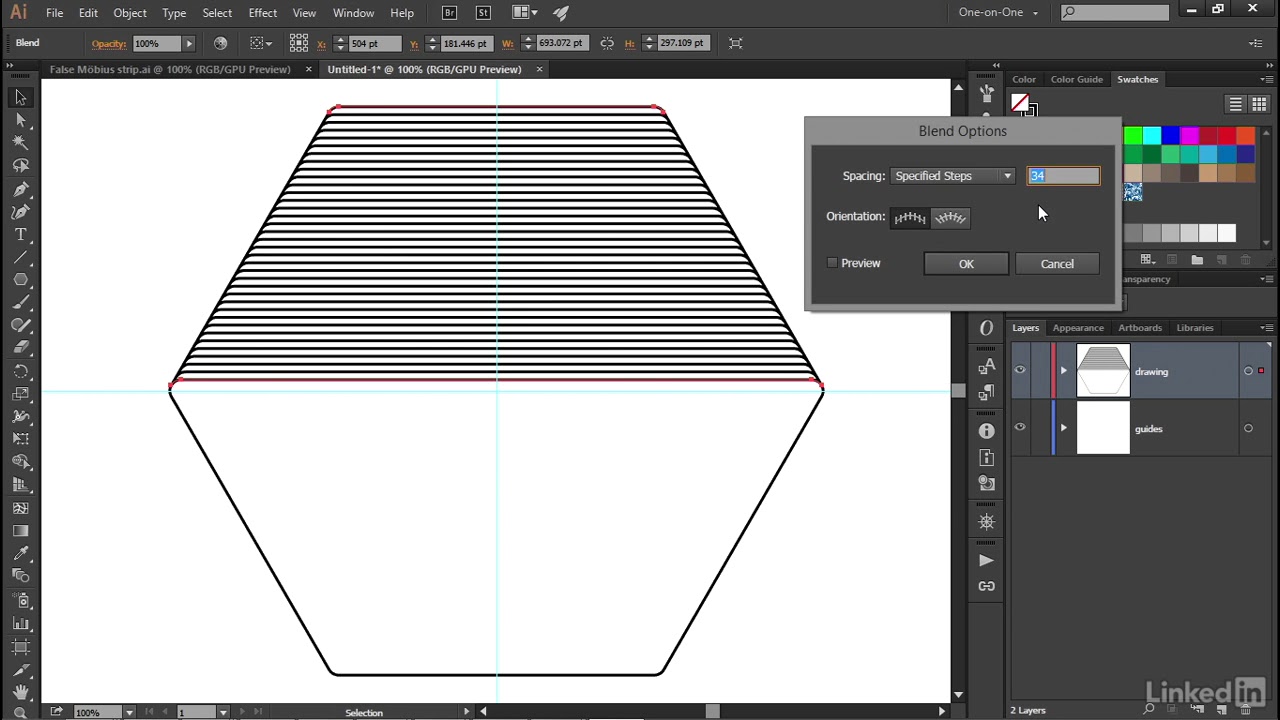Click the Transform reference point icon
The height and width of the screenshot is (720, 1280).
click(x=298, y=43)
